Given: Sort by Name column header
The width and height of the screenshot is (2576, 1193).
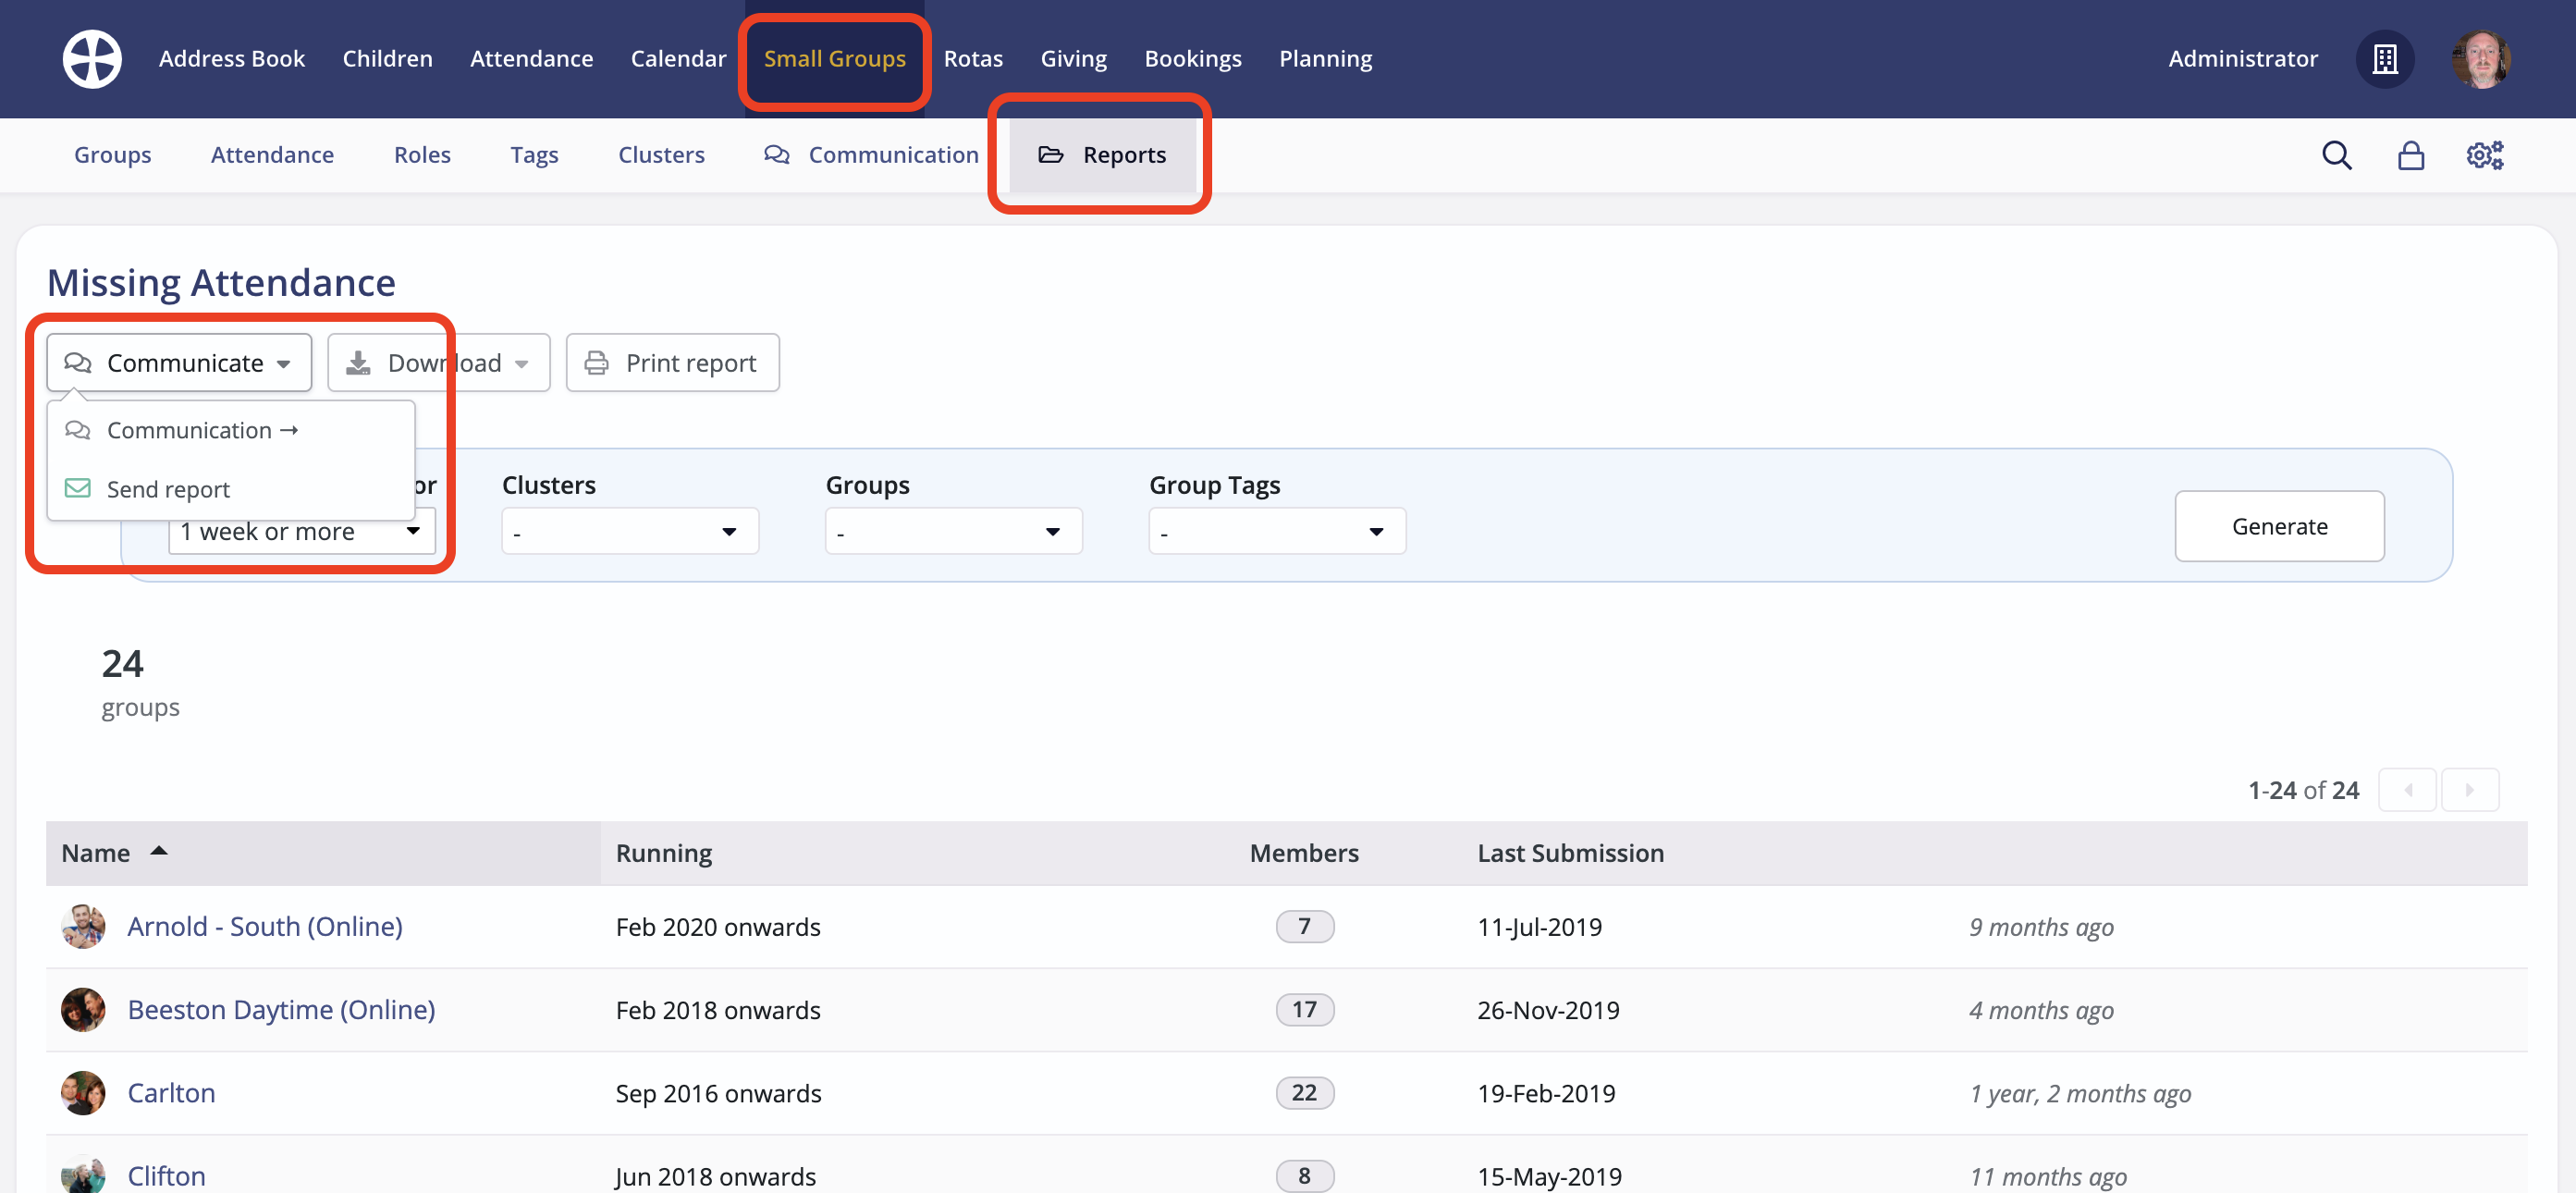Looking at the screenshot, I should (96, 853).
